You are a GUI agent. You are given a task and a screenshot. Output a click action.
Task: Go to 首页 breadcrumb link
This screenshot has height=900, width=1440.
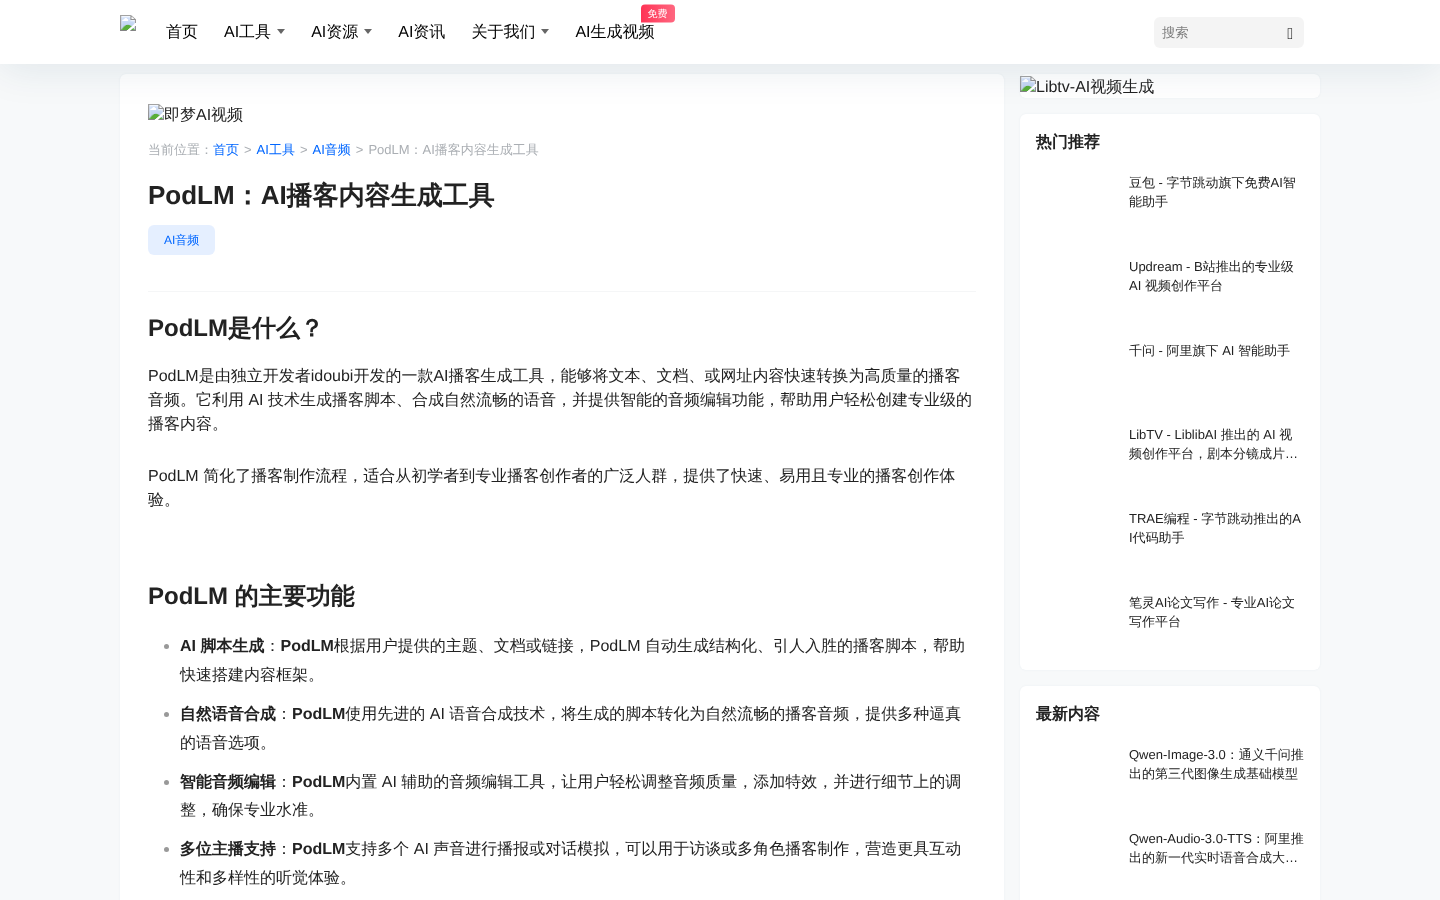pyautogui.click(x=226, y=150)
